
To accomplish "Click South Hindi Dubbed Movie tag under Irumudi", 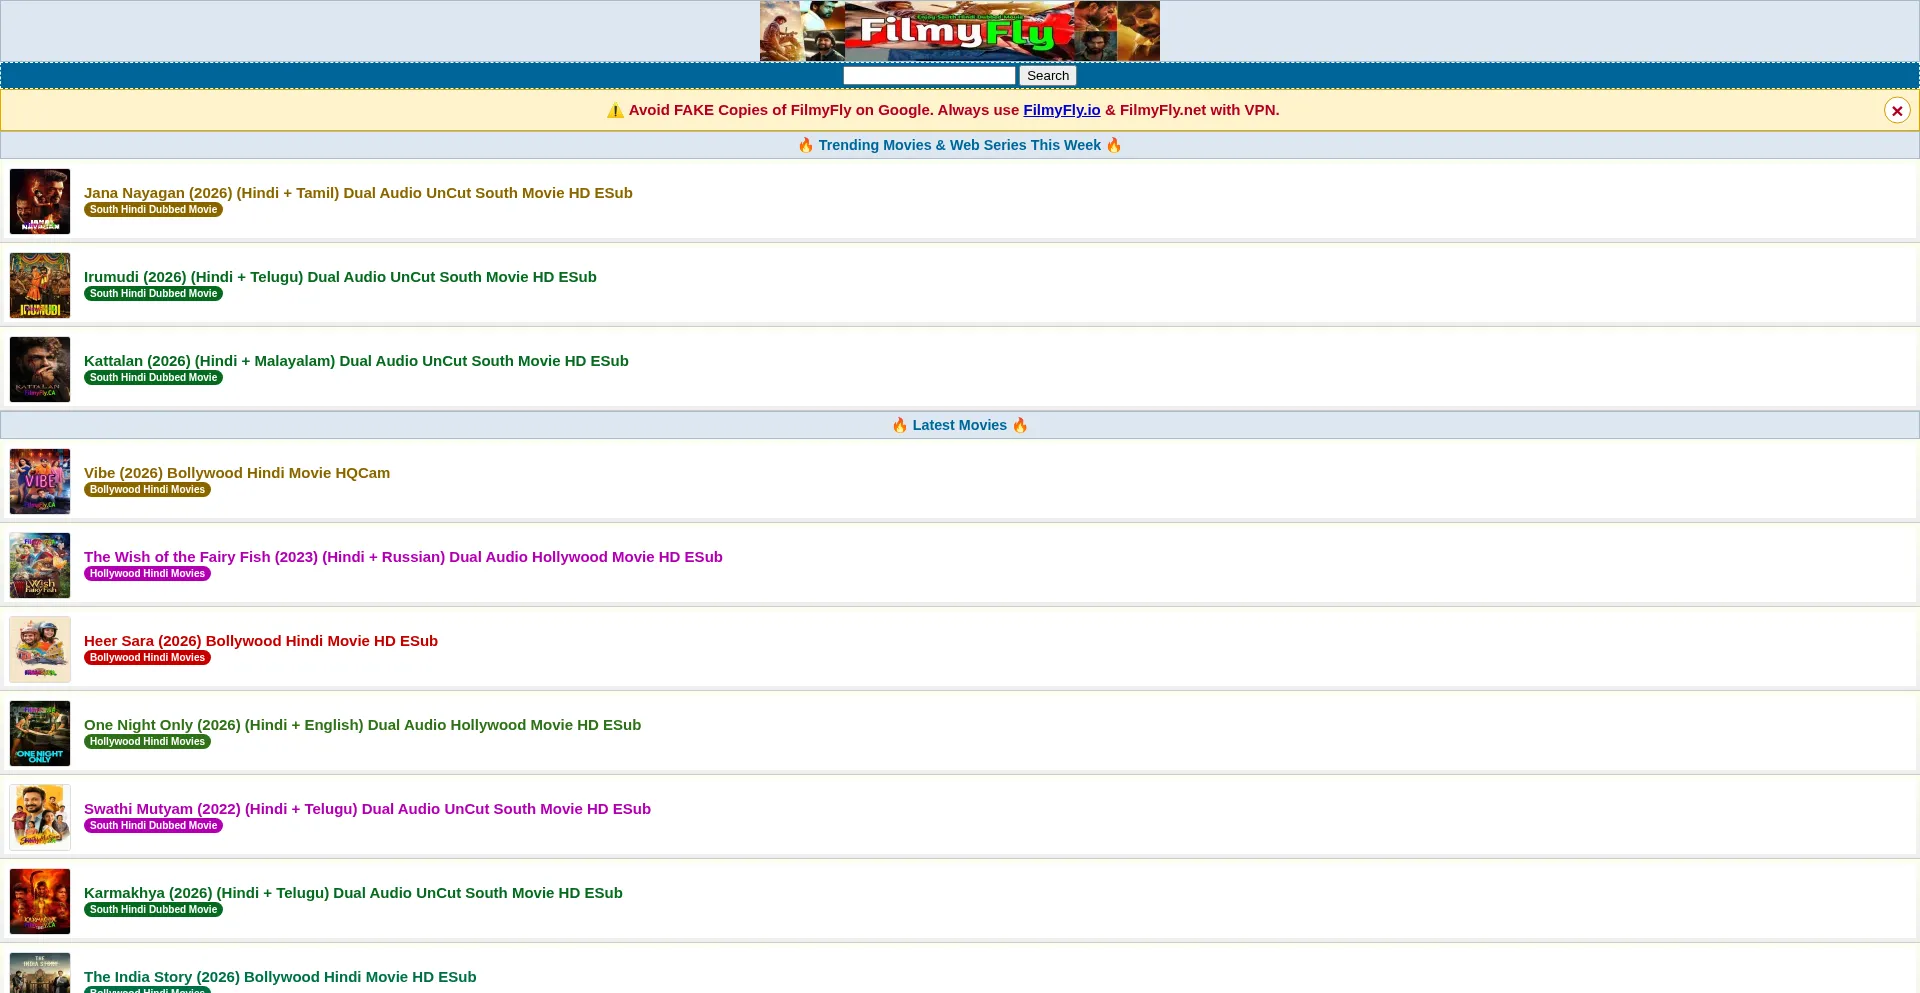I will (x=153, y=294).
